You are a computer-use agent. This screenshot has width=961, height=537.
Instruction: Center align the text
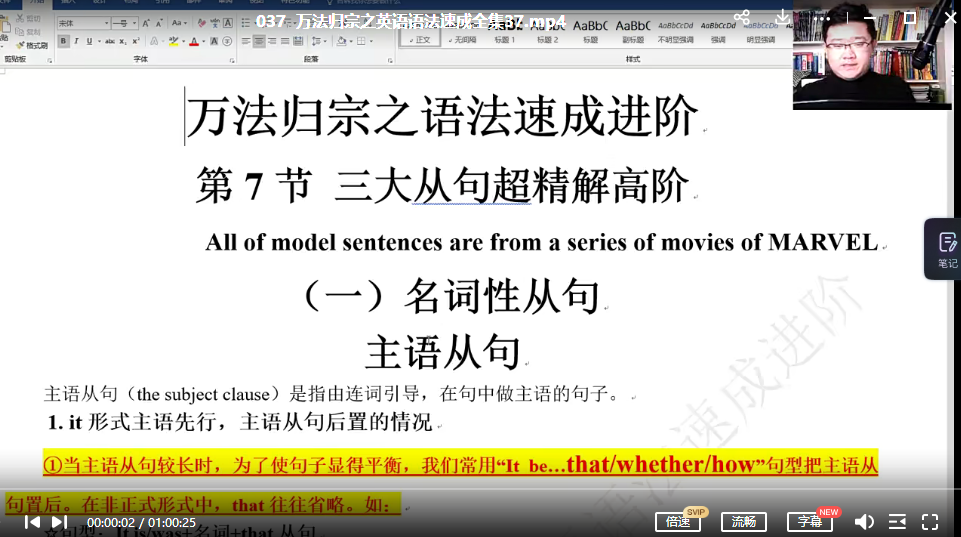click(x=259, y=41)
